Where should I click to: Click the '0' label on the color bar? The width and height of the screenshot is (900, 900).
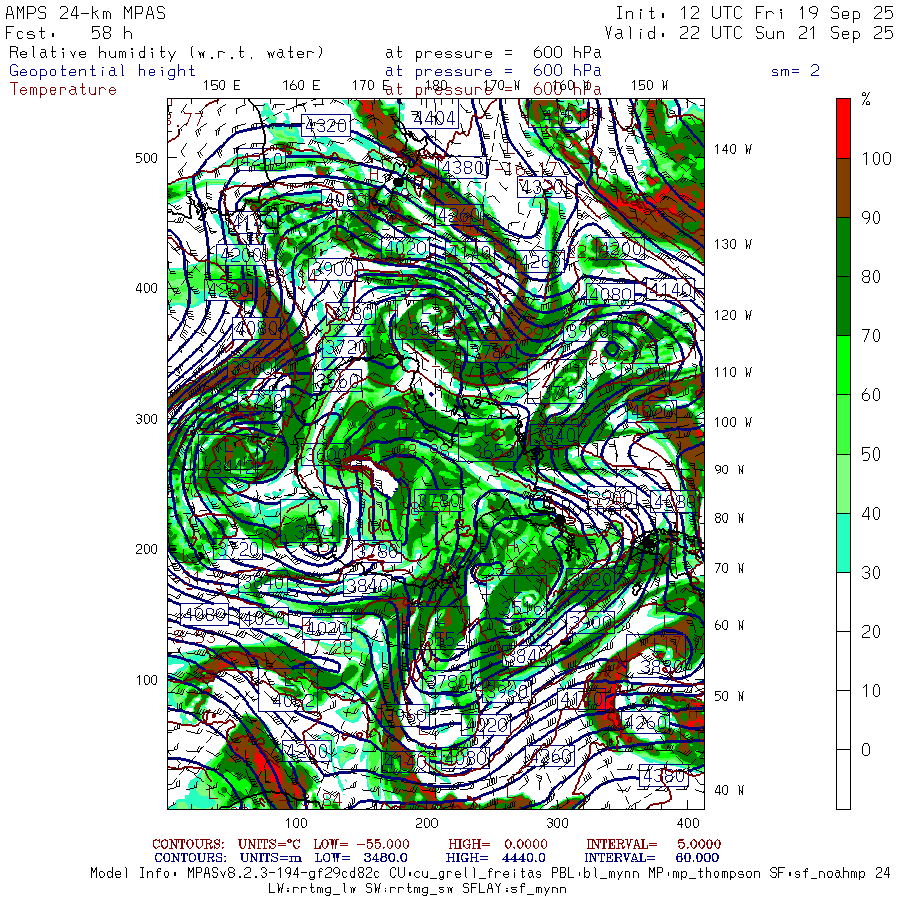pyautogui.click(x=866, y=750)
